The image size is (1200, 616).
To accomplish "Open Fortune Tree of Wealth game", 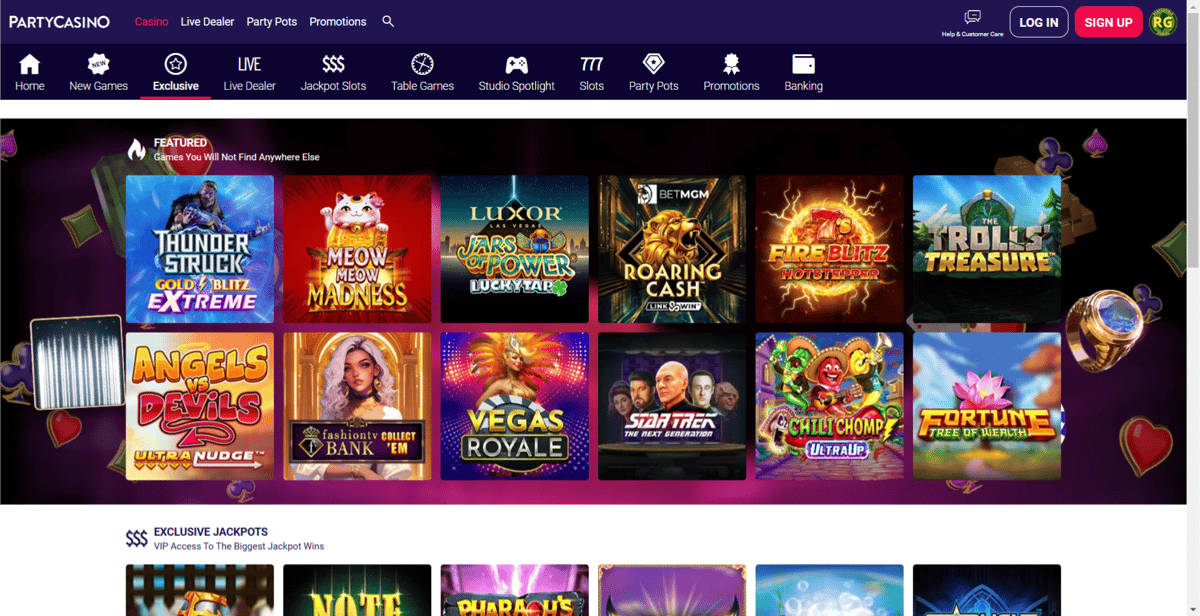I will tap(987, 406).
